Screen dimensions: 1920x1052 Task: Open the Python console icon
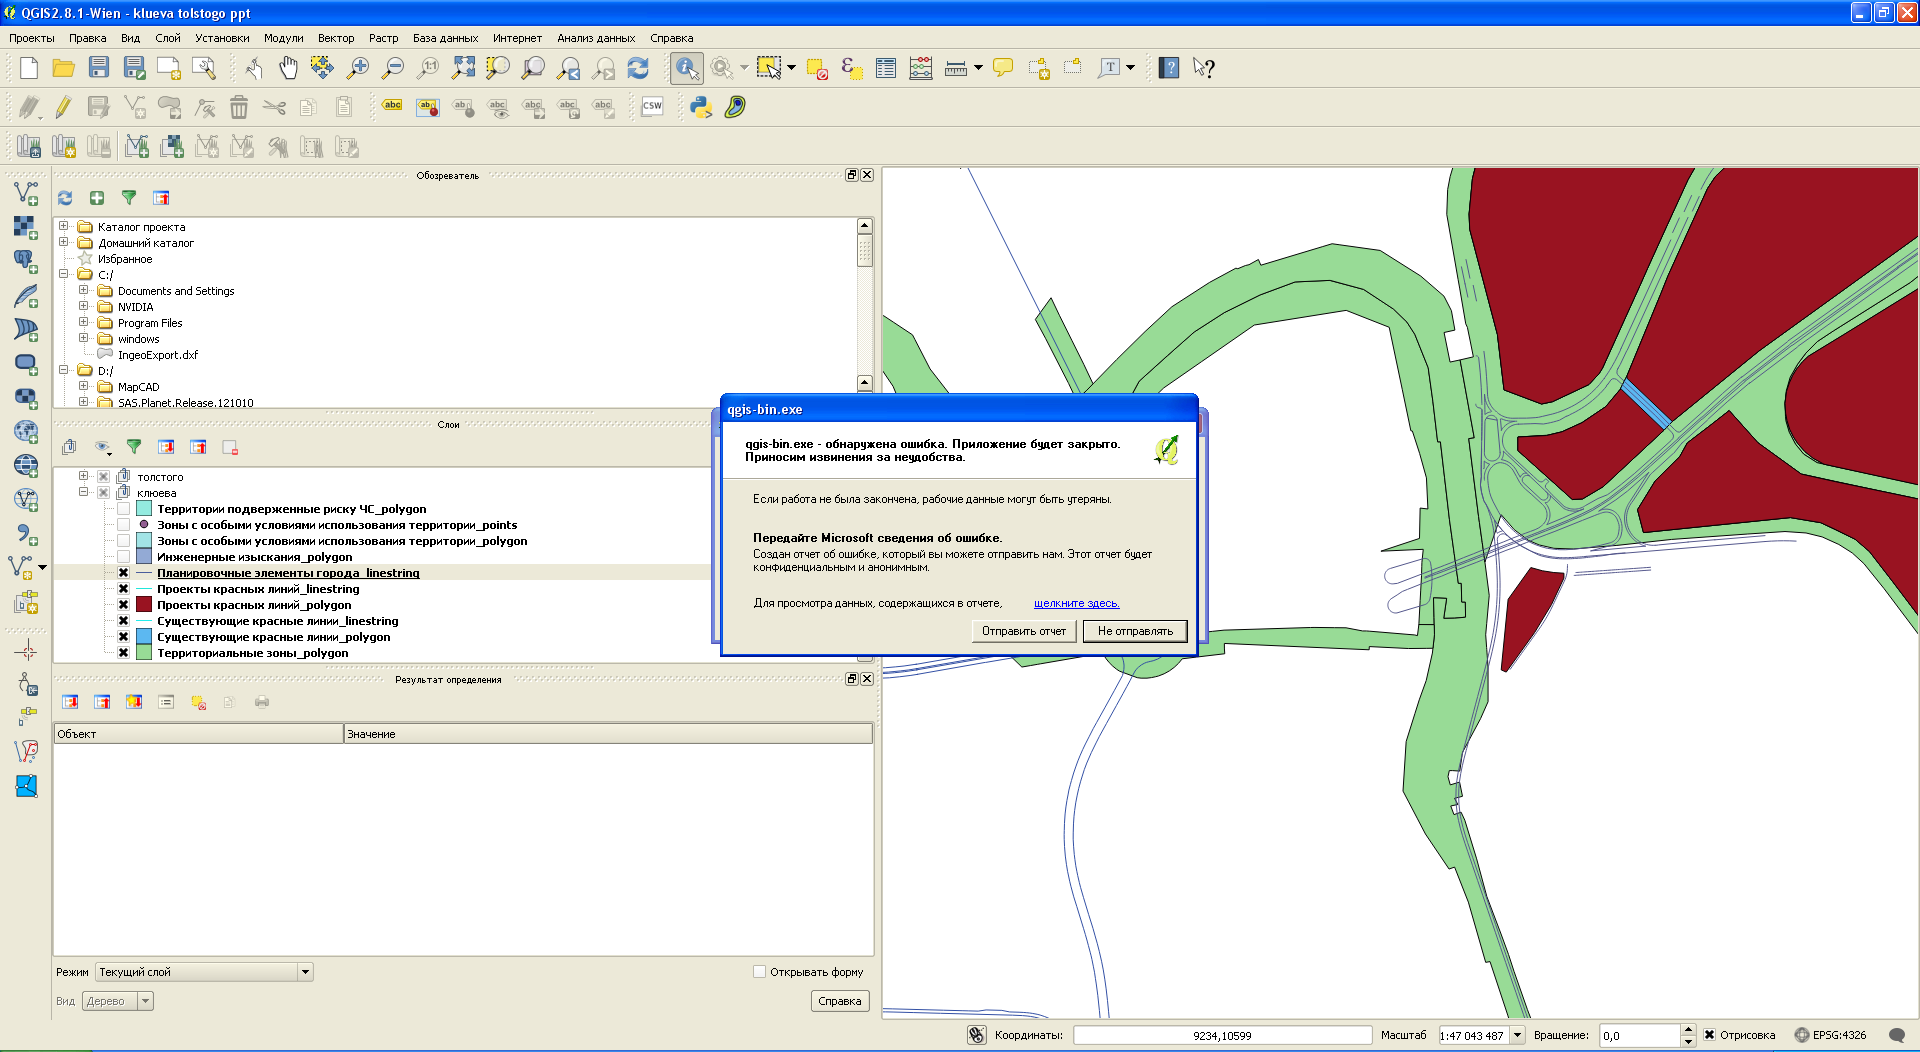click(x=700, y=107)
